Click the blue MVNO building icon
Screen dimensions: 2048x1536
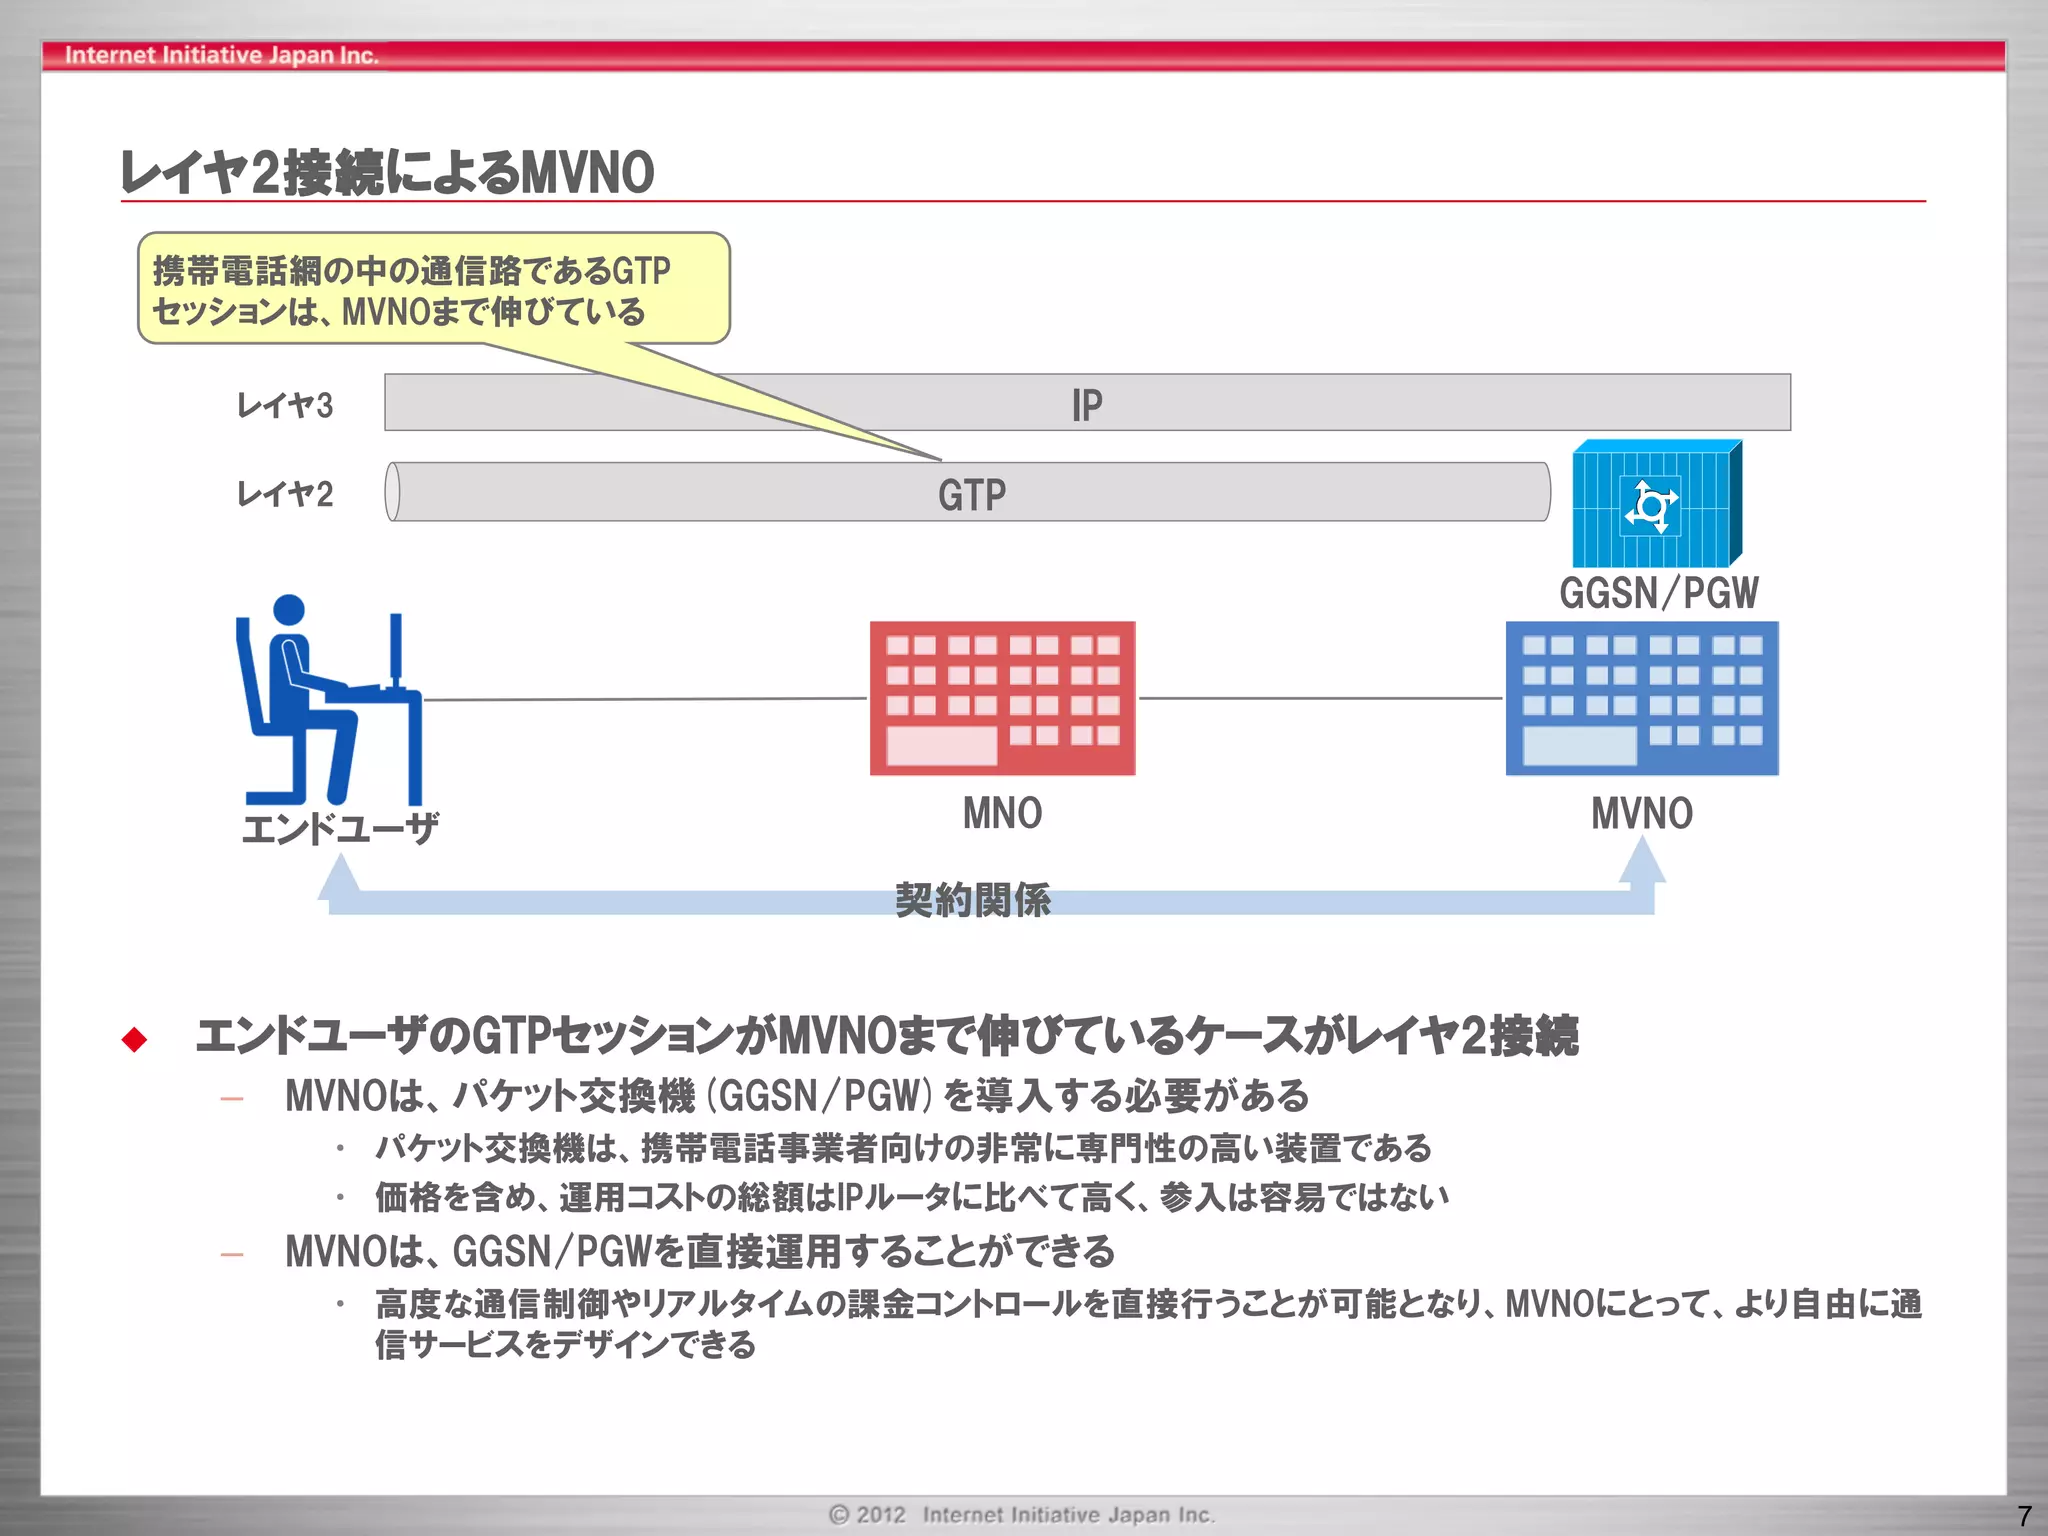[x=1642, y=698]
